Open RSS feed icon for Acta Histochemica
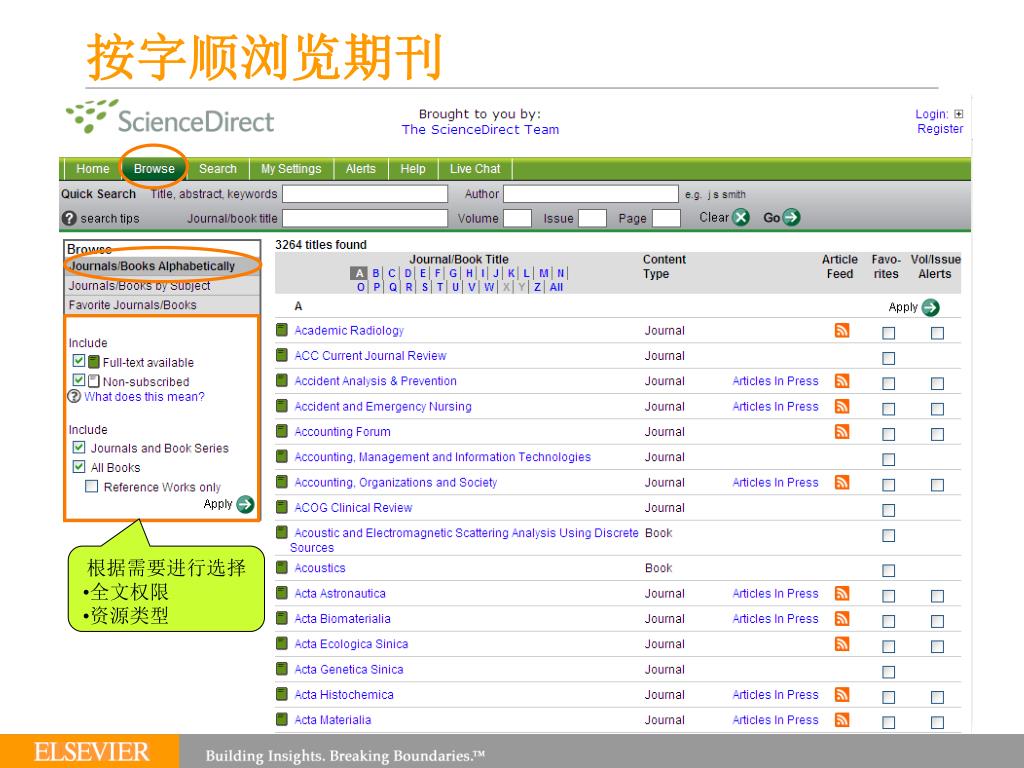The height and width of the screenshot is (768, 1024). pyautogui.click(x=842, y=694)
